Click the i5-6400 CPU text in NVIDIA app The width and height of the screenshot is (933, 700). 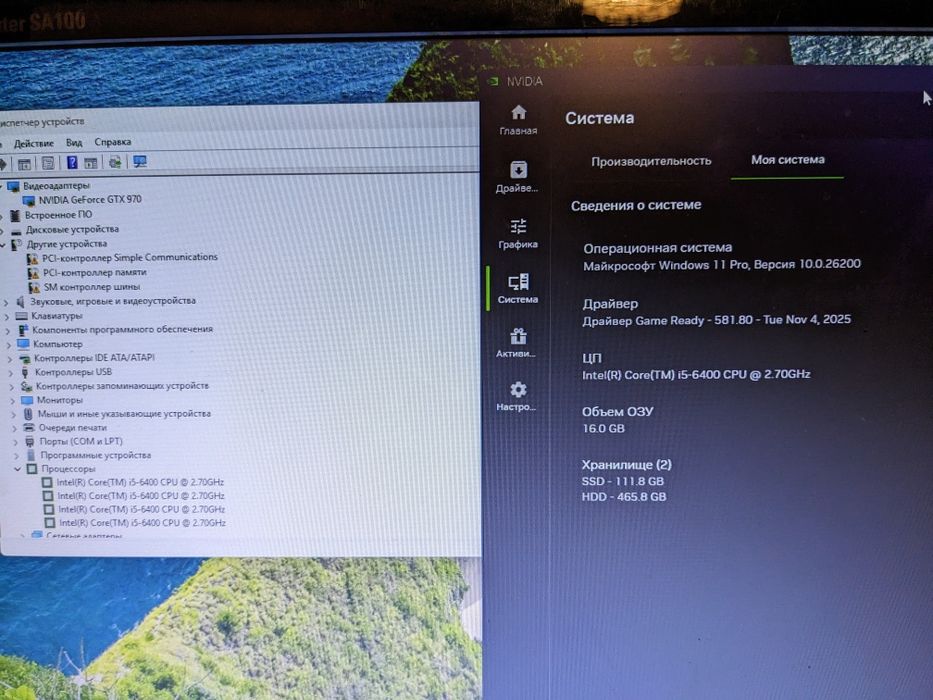tap(696, 374)
